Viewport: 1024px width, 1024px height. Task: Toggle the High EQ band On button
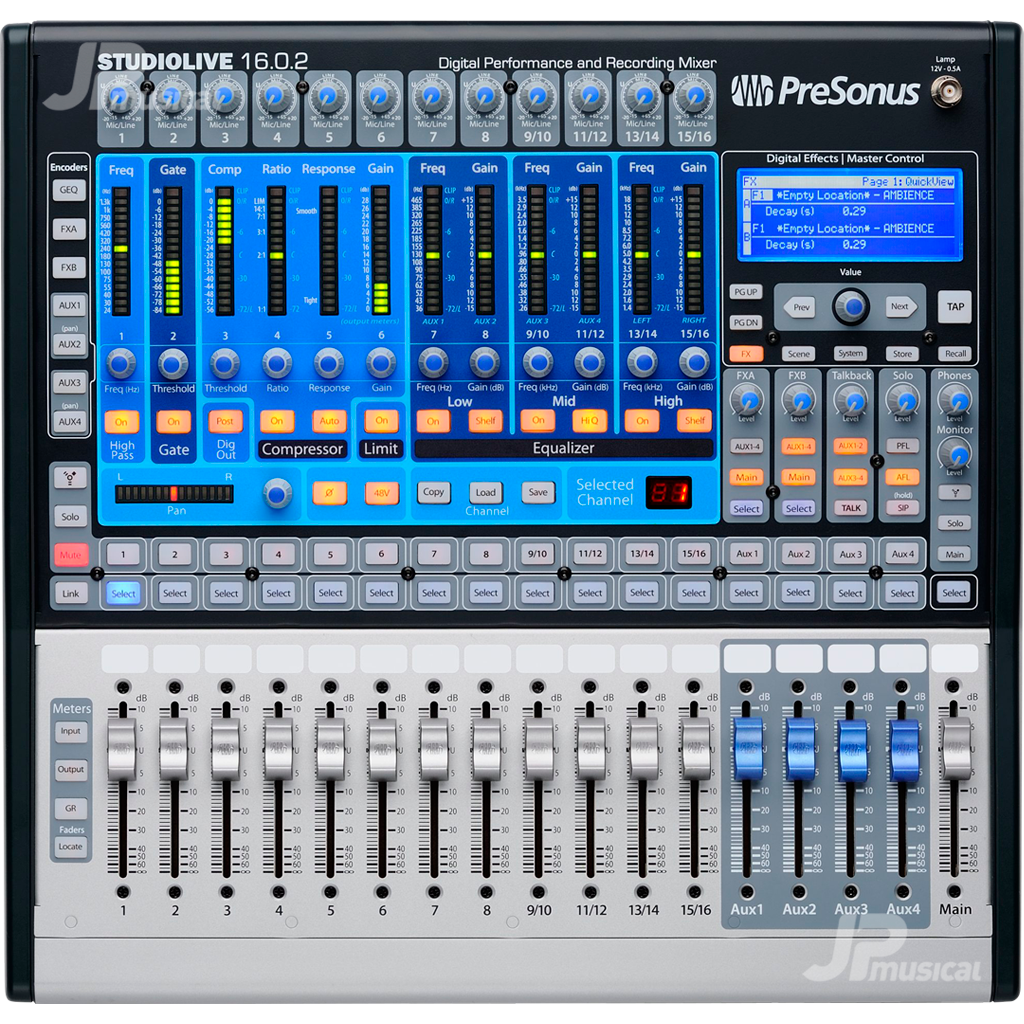click(x=642, y=421)
